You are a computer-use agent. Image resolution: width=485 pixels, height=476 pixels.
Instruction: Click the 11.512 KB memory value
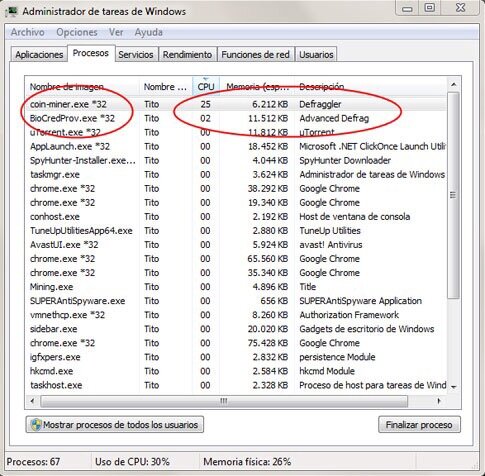268,118
